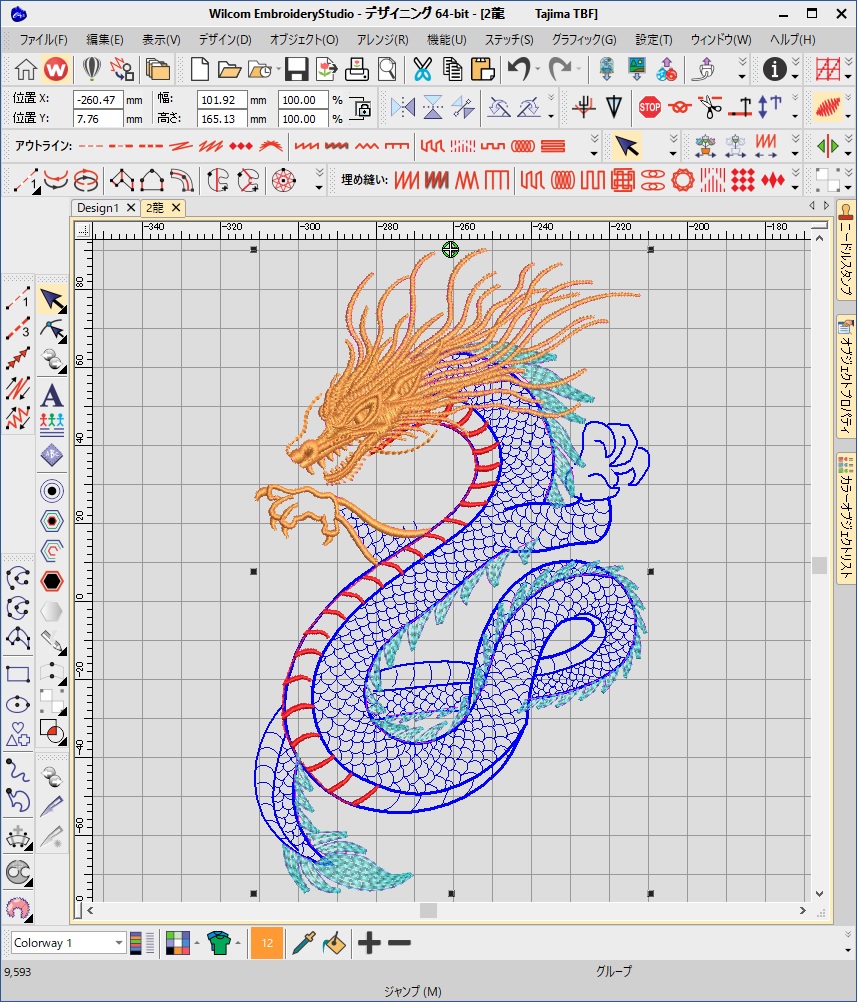Image resolution: width=860 pixels, height=1002 pixels.
Task: Open the ステッチ(S) menu
Action: point(509,40)
